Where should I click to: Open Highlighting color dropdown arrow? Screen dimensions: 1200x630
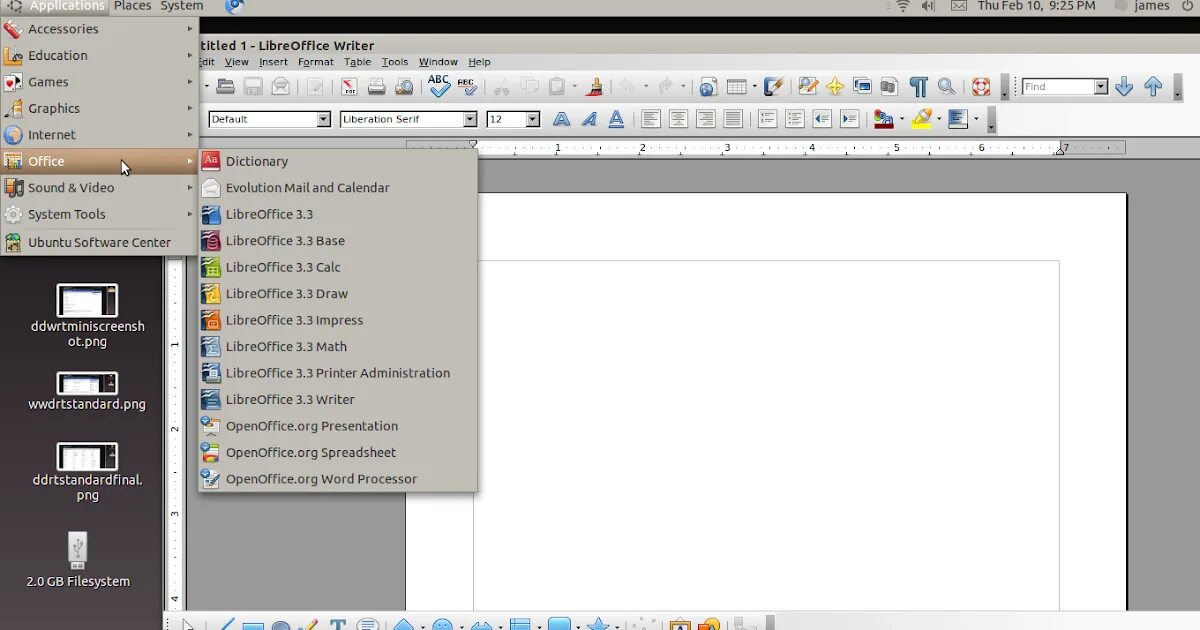(940, 119)
